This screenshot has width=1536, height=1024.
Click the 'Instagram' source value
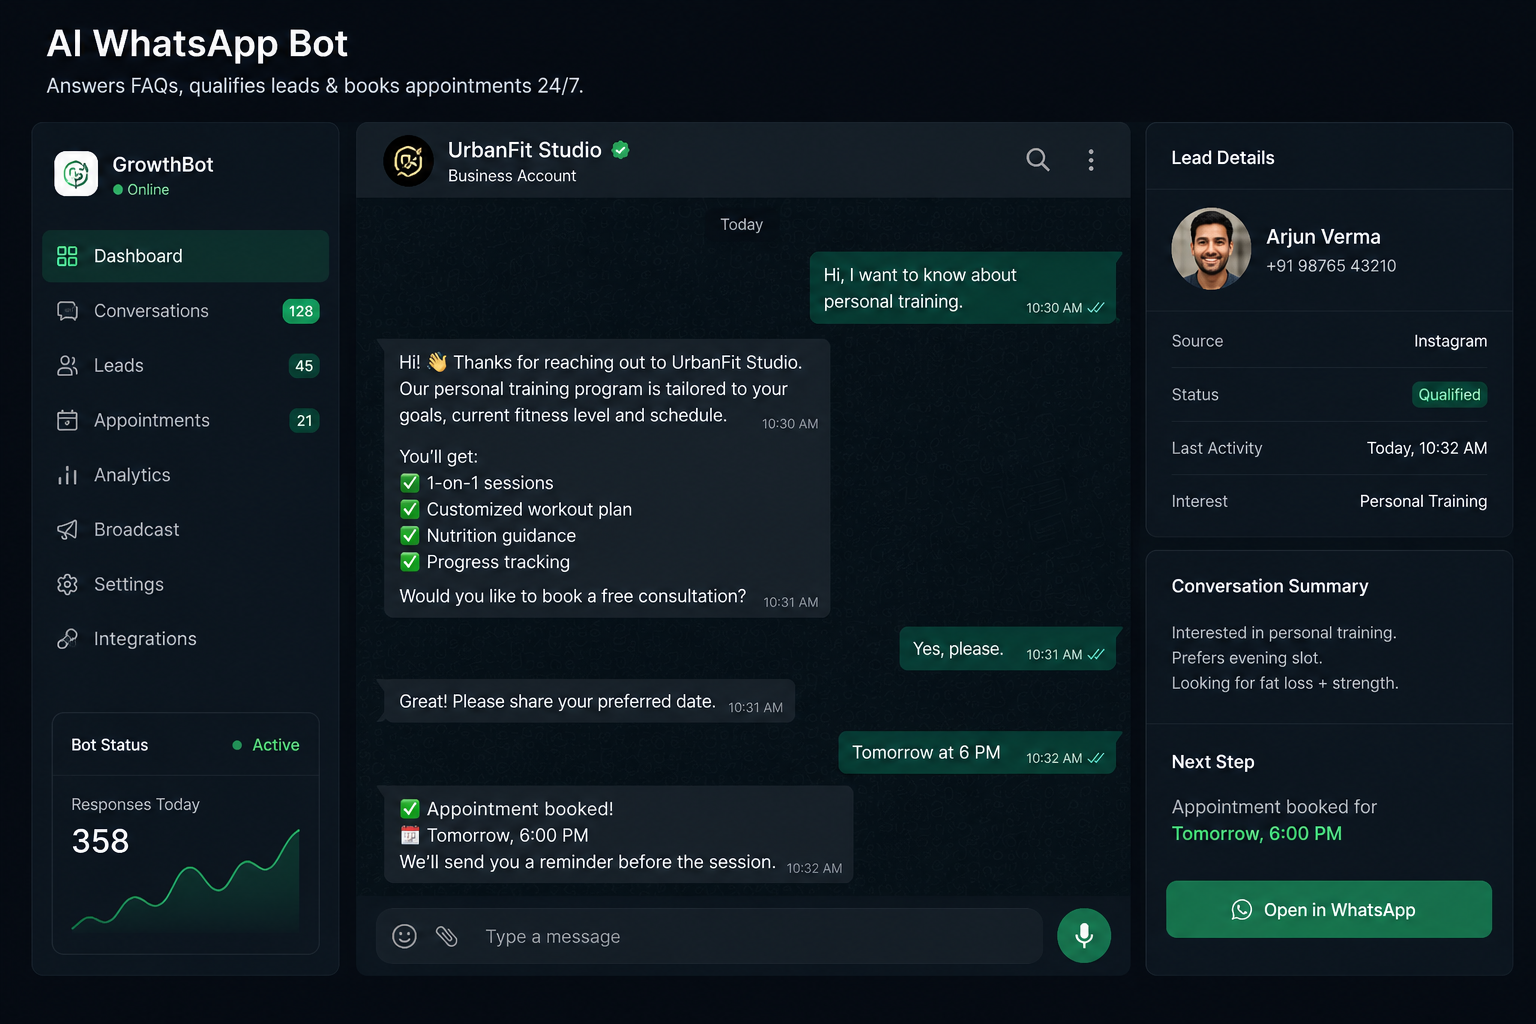[1450, 341]
